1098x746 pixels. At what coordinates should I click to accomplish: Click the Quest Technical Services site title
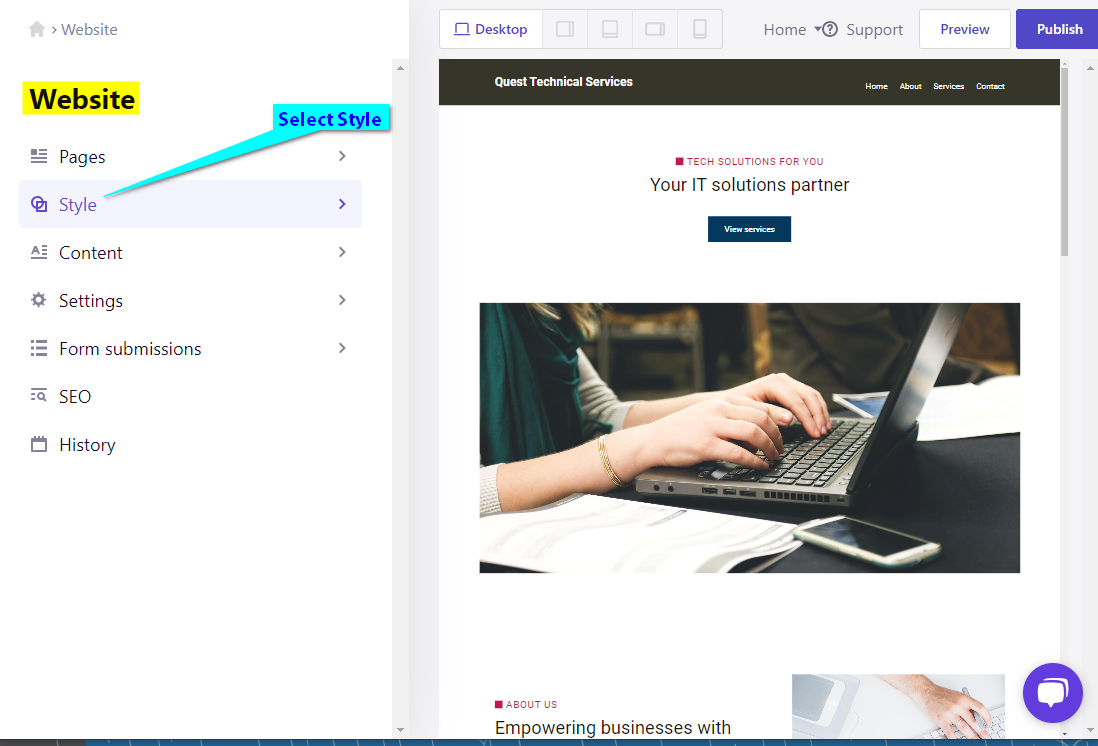click(x=563, y=81)
